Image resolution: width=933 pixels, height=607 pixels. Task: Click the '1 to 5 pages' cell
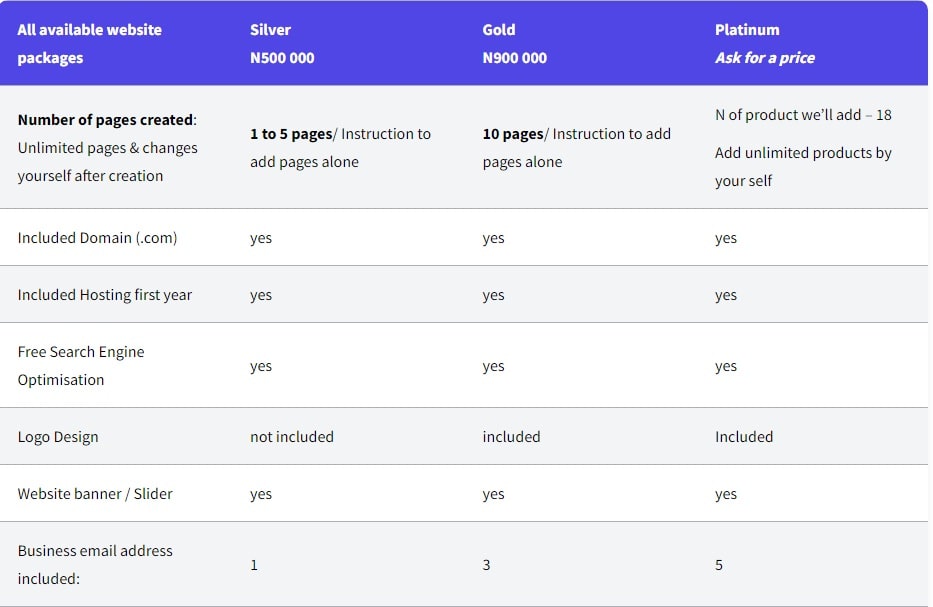(340, 148)
